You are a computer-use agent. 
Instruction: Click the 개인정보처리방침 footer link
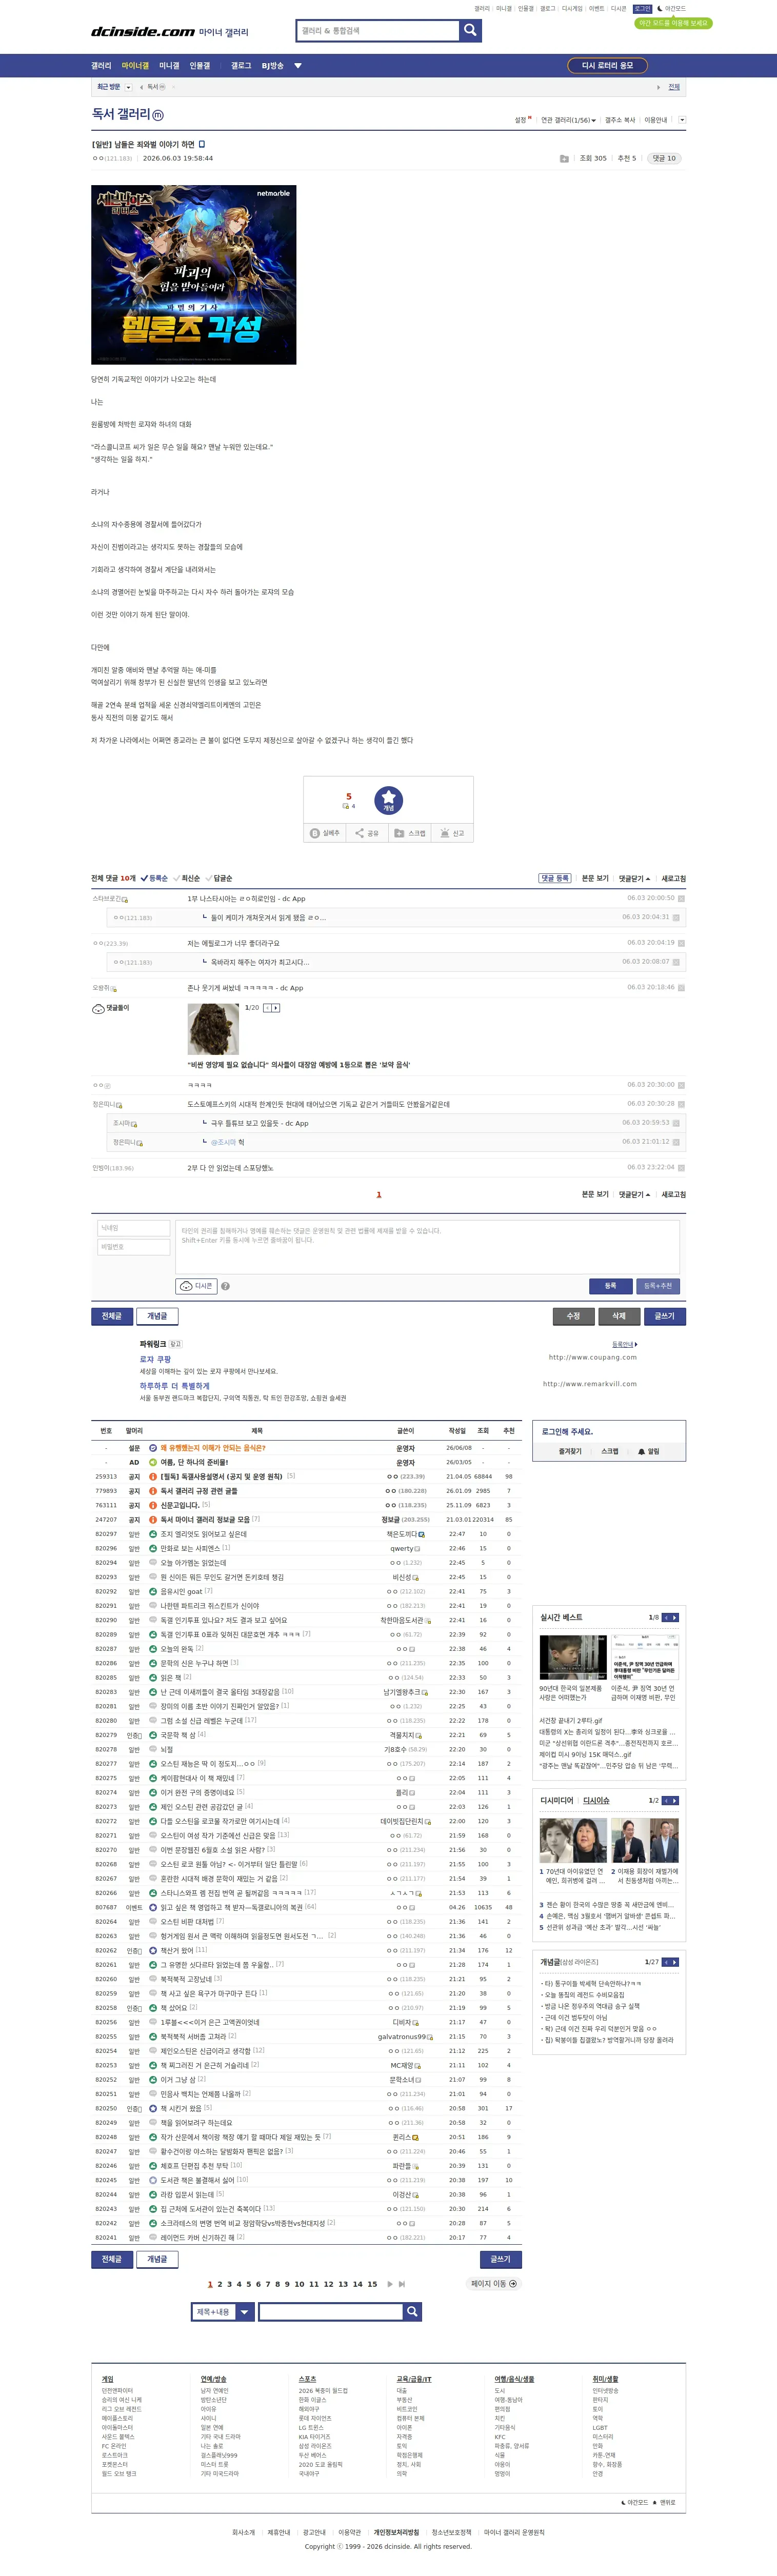pos(396,2532)
